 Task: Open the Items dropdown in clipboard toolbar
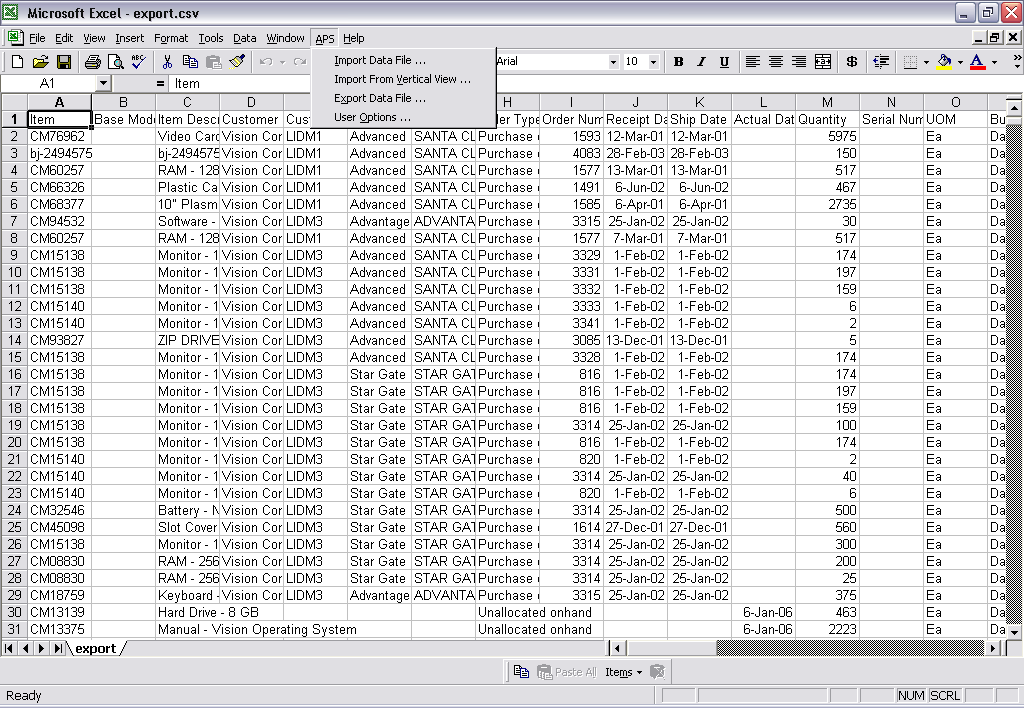[623, 672]
